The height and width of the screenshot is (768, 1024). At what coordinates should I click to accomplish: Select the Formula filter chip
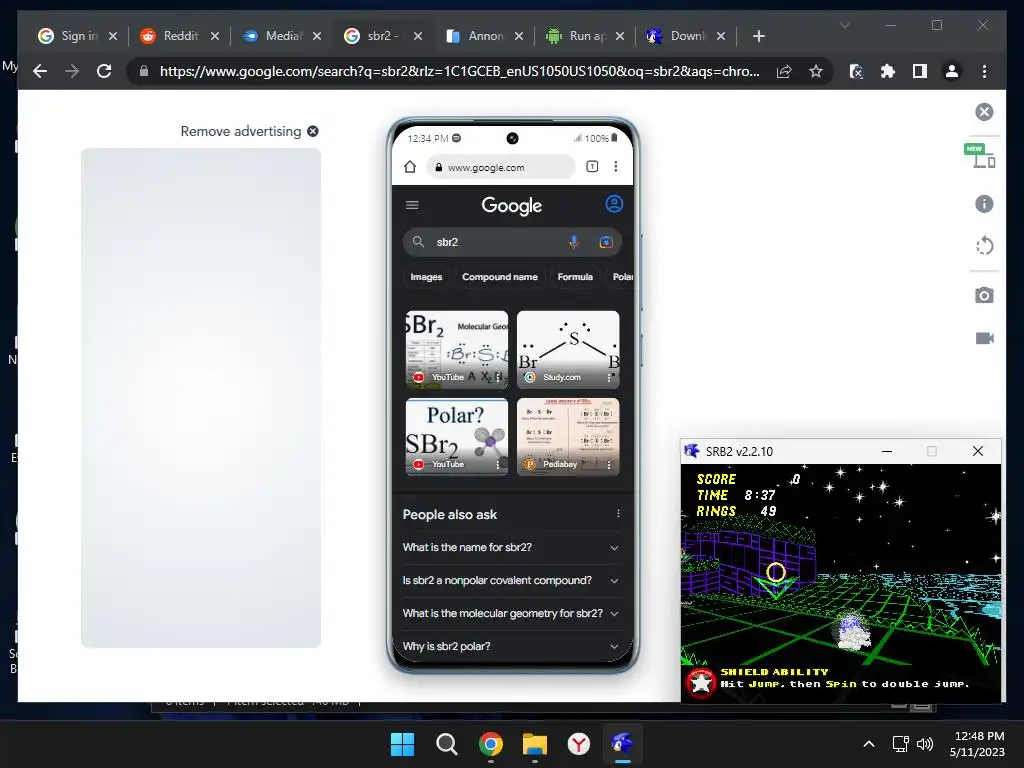coord(575,277)
